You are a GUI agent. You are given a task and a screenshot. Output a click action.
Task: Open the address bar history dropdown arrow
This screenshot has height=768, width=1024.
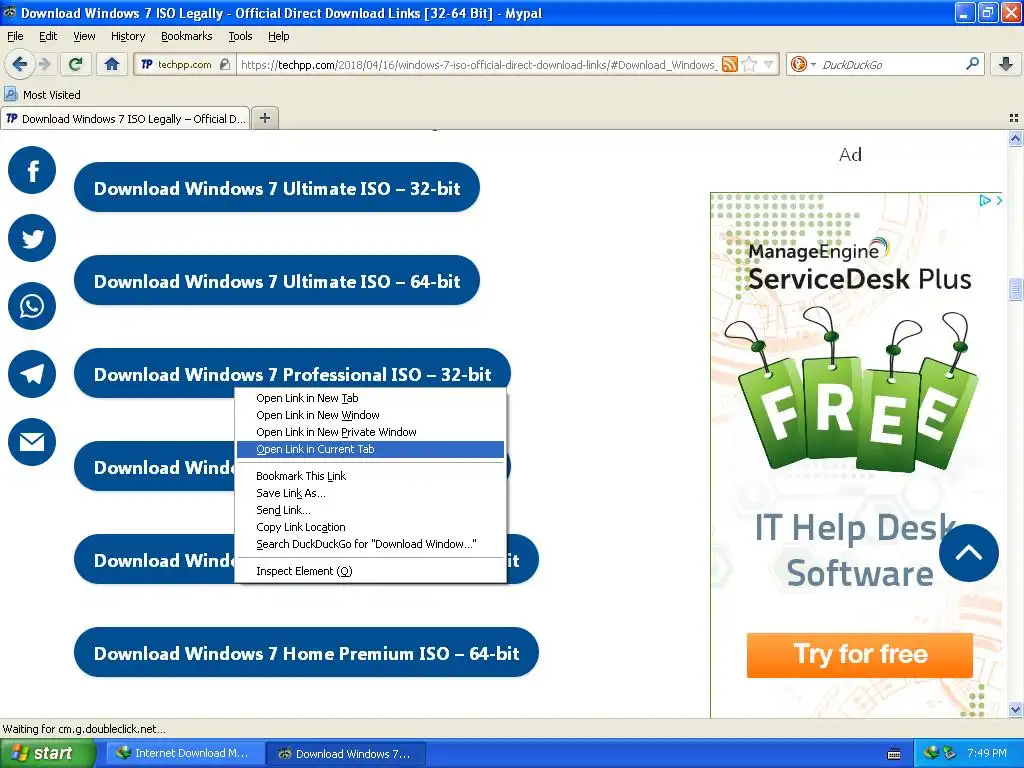[x=769, y=64]
